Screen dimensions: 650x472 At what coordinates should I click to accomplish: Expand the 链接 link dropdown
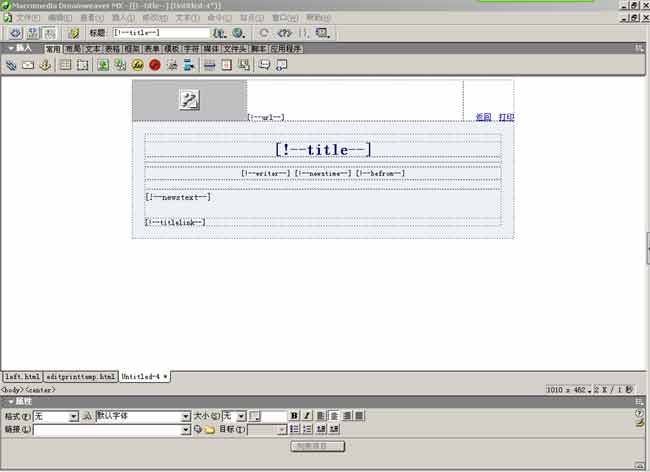(185, 430)
